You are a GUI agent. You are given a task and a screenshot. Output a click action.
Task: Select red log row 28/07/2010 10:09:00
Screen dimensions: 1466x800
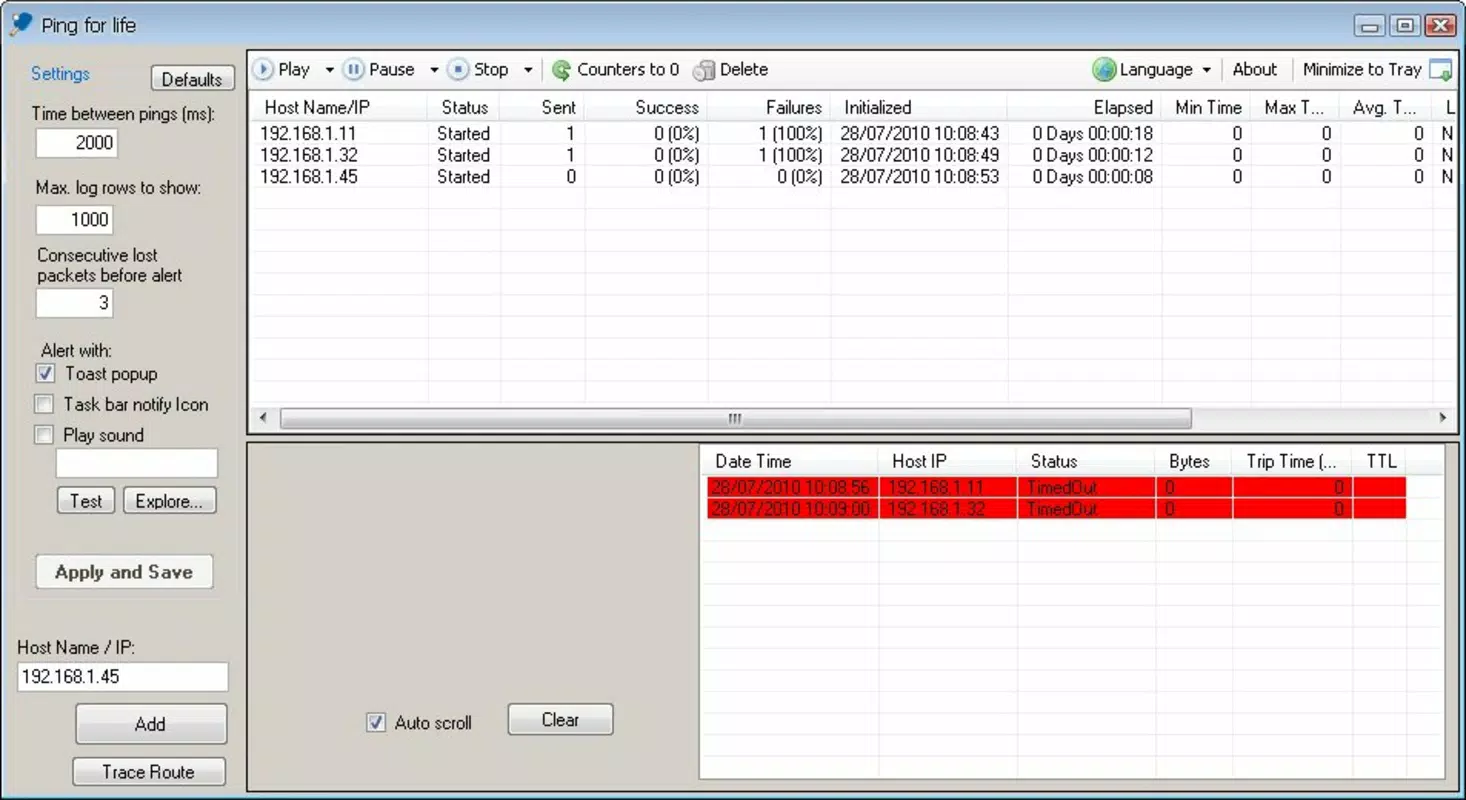pyautogui.click(x=1056, y=509)
